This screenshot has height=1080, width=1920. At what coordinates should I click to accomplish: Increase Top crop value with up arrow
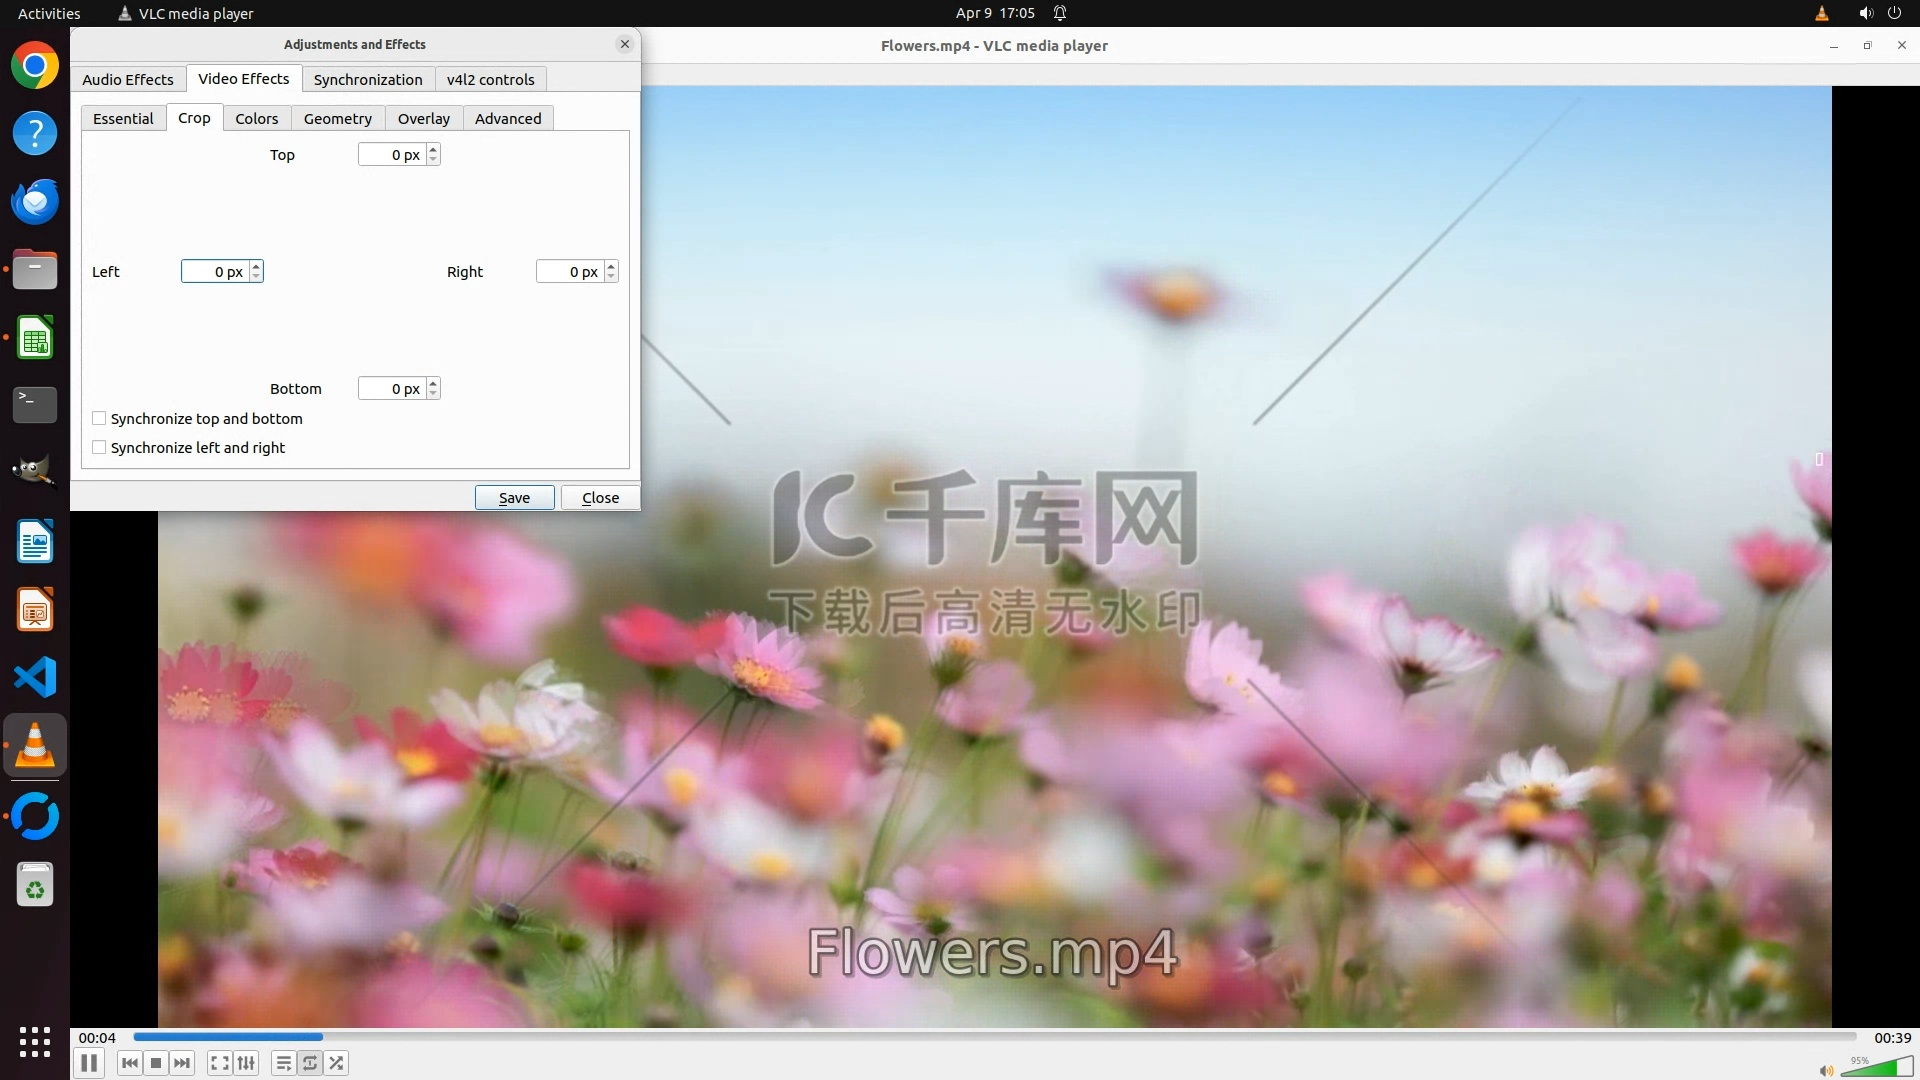[433, 149]
